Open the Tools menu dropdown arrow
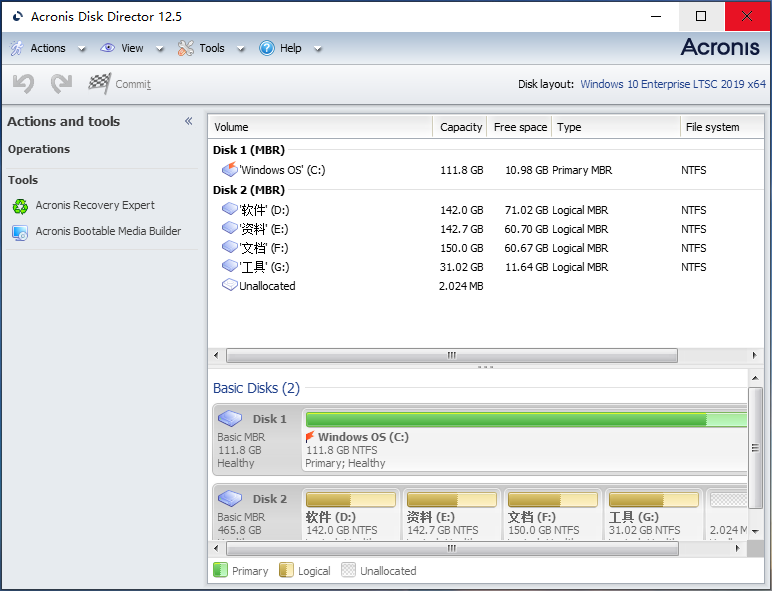The height and width of the screenshot is (591, 772). 241,49
